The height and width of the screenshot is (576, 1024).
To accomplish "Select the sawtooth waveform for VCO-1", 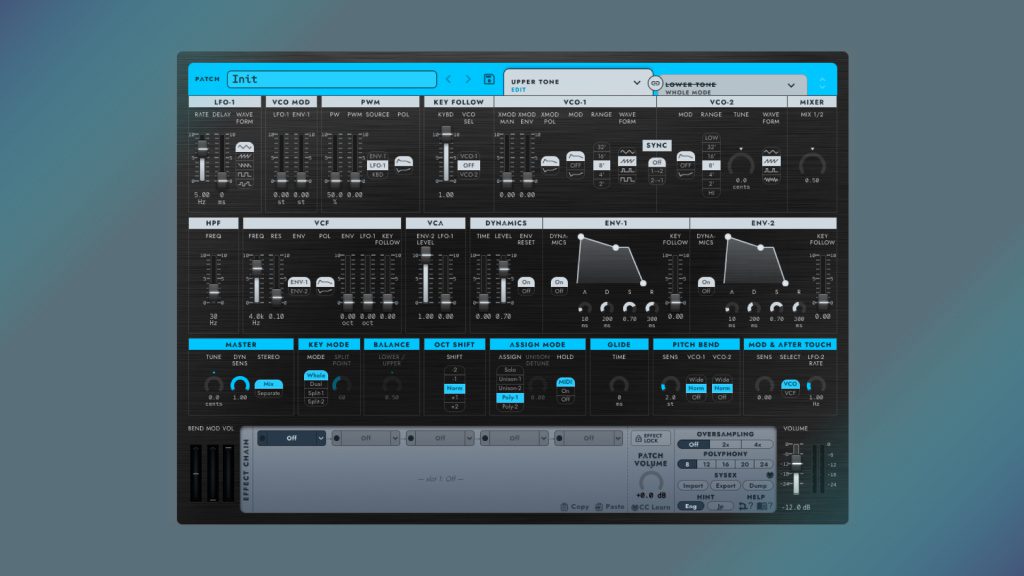I will point(627,161).
